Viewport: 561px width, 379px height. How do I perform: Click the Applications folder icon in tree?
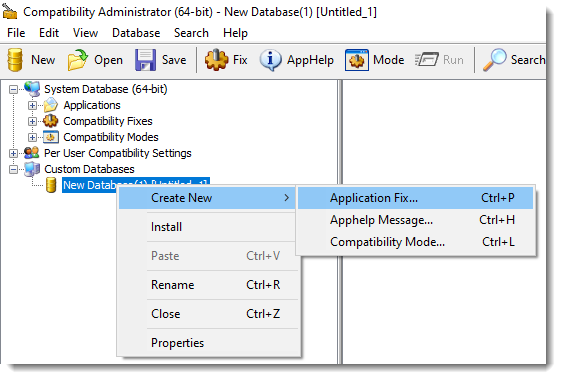click(x=50, y=105)
